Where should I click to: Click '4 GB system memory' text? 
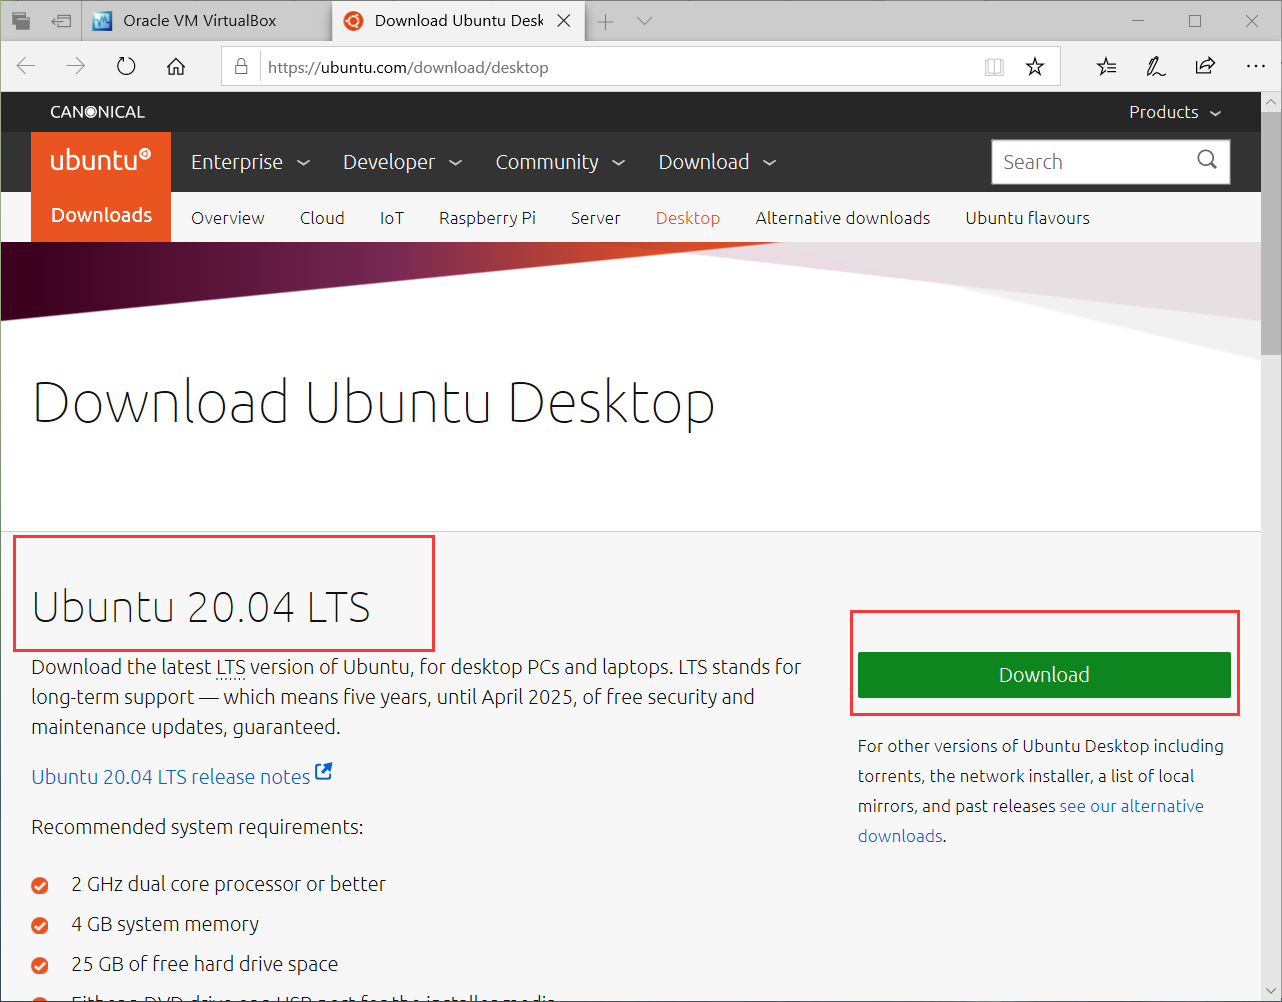coord(165,924)
